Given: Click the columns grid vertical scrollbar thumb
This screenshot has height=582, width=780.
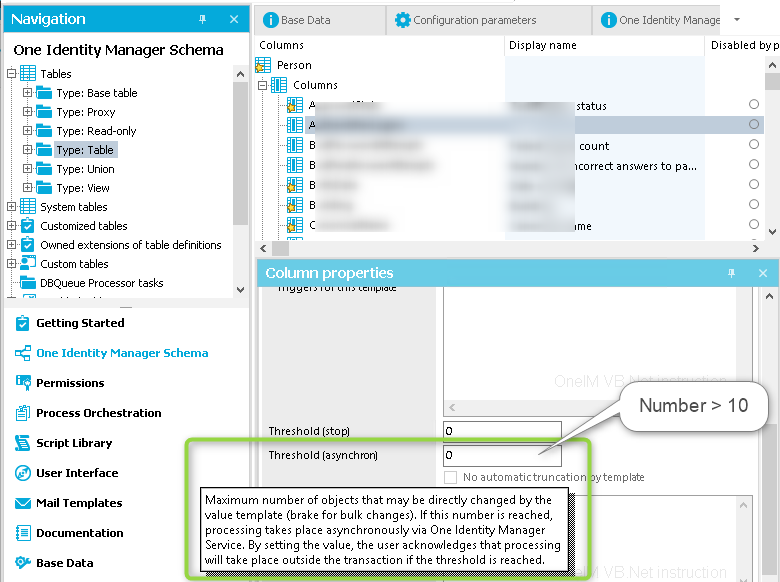Looking at the screenshot, I should tap(772, 82).
